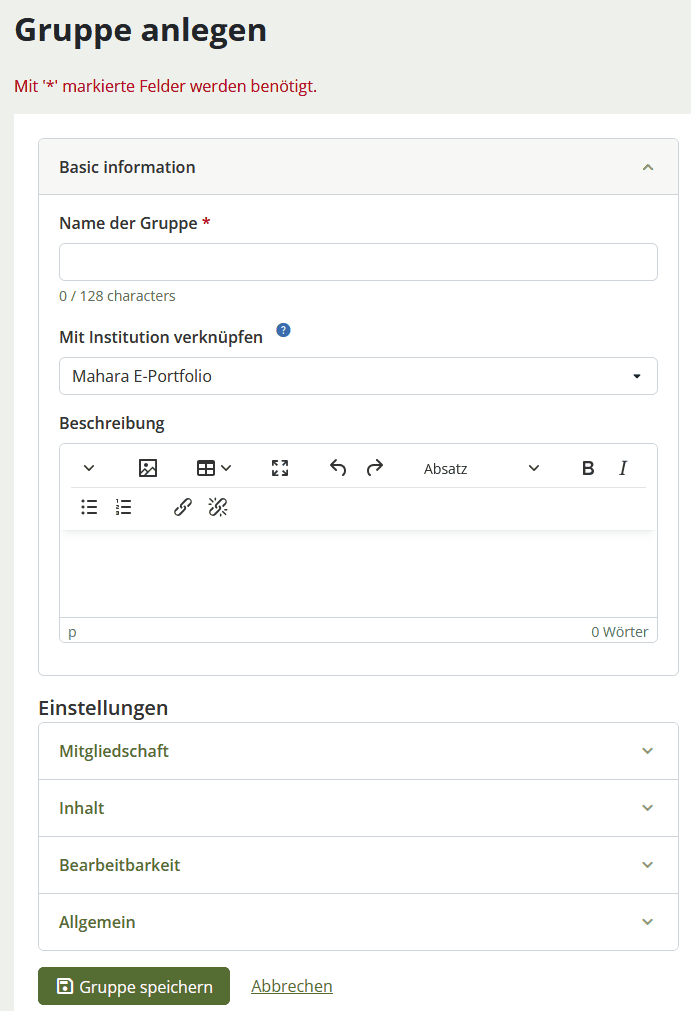The height and width of the screenshot is (1011, 691).
Task: Collapse the Basic information section
Action: pyautogui.click(x=358, y=167)
